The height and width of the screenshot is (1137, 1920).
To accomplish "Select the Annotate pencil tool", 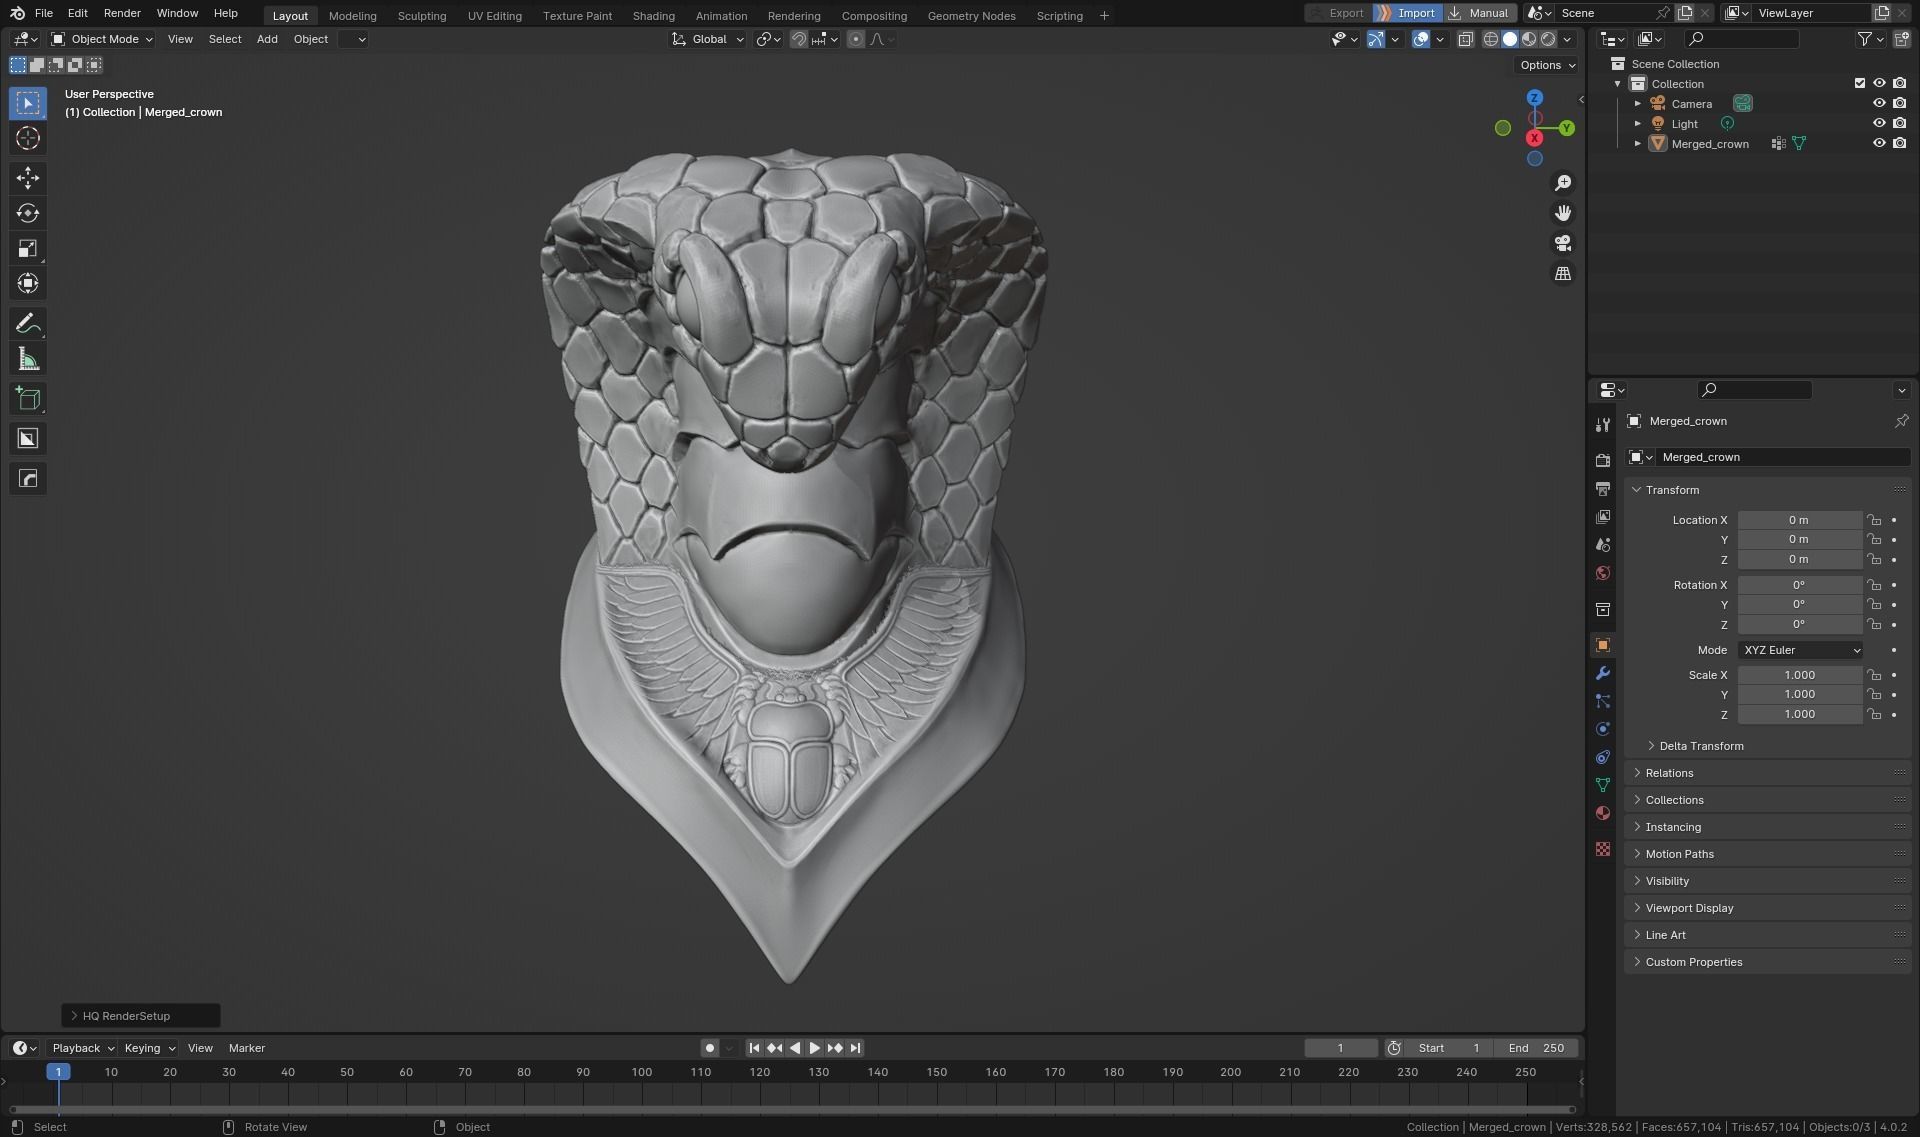I will tap(28, 324).
